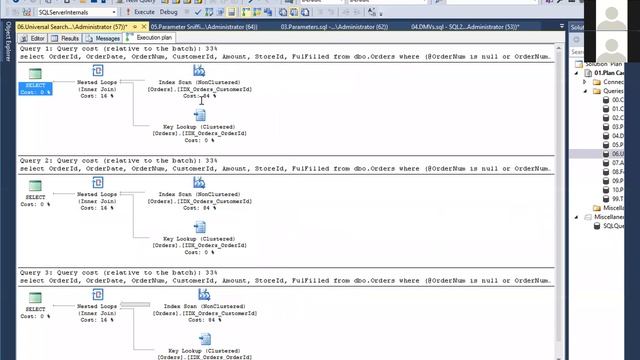640x360 pixels.
Task: Open the Messages pane tab
Action: coord(102,38)
